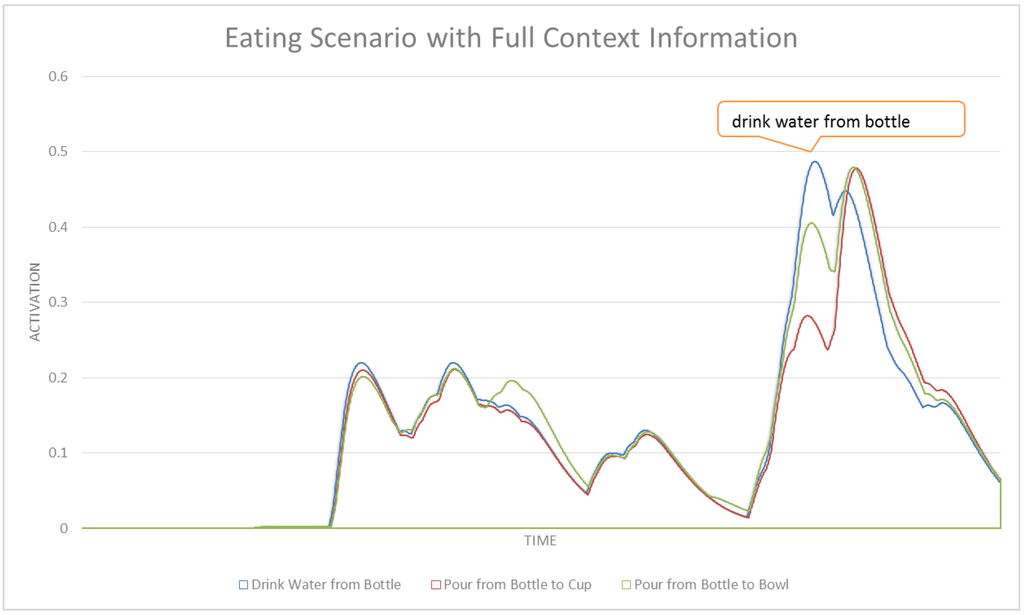This screenshot has width=1024, height=615.
Task: Click the green Pour to Bowl legend marker
Action: (626, 584)
